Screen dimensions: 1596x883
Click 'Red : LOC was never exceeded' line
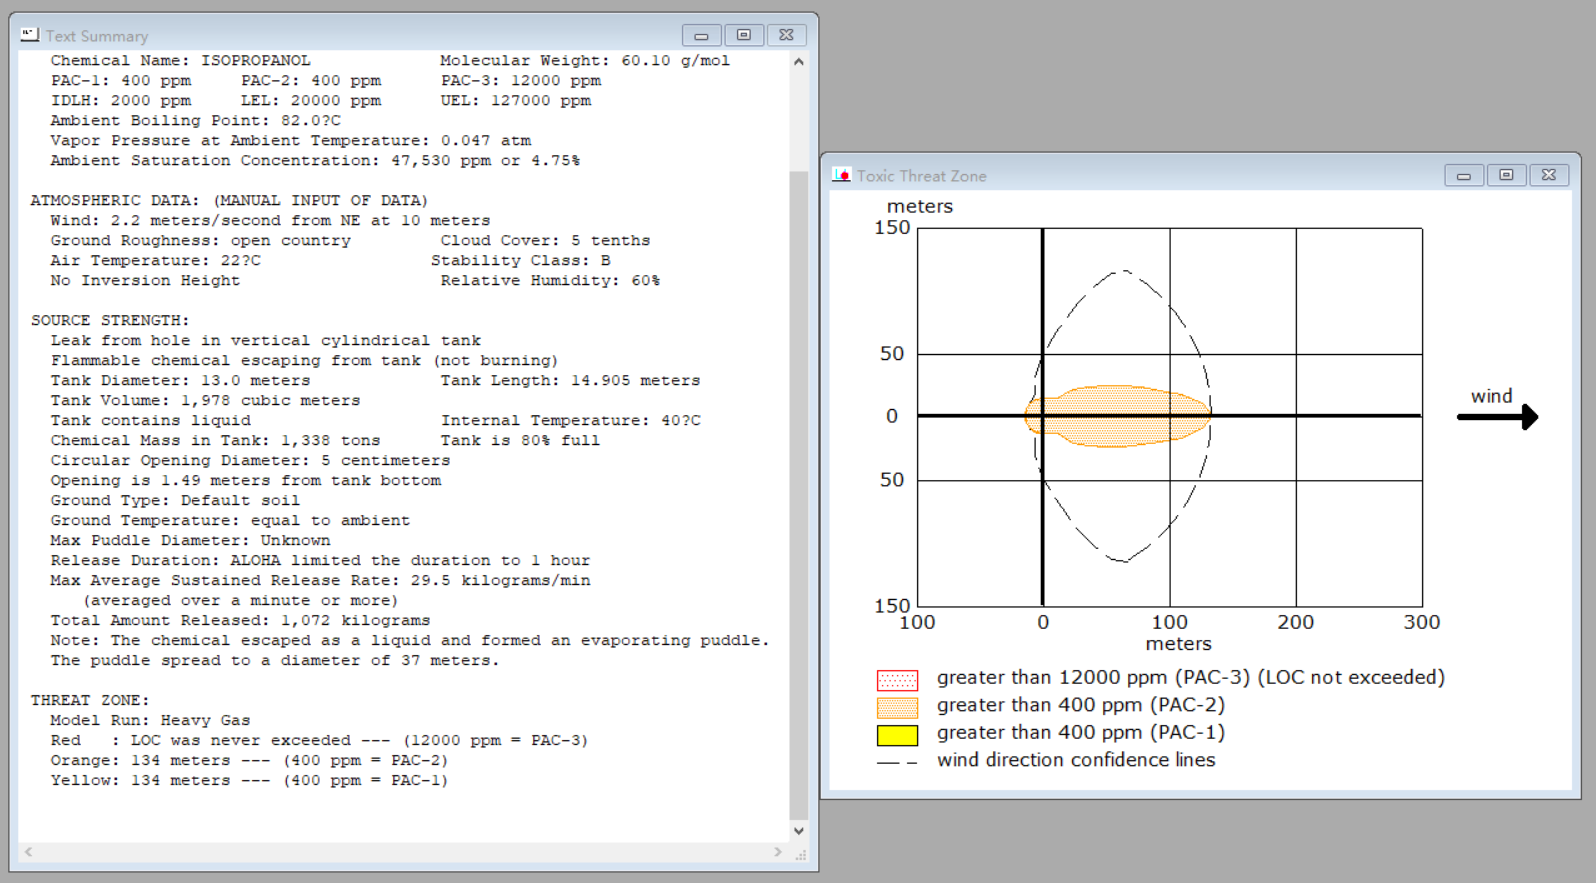(319, 741)
